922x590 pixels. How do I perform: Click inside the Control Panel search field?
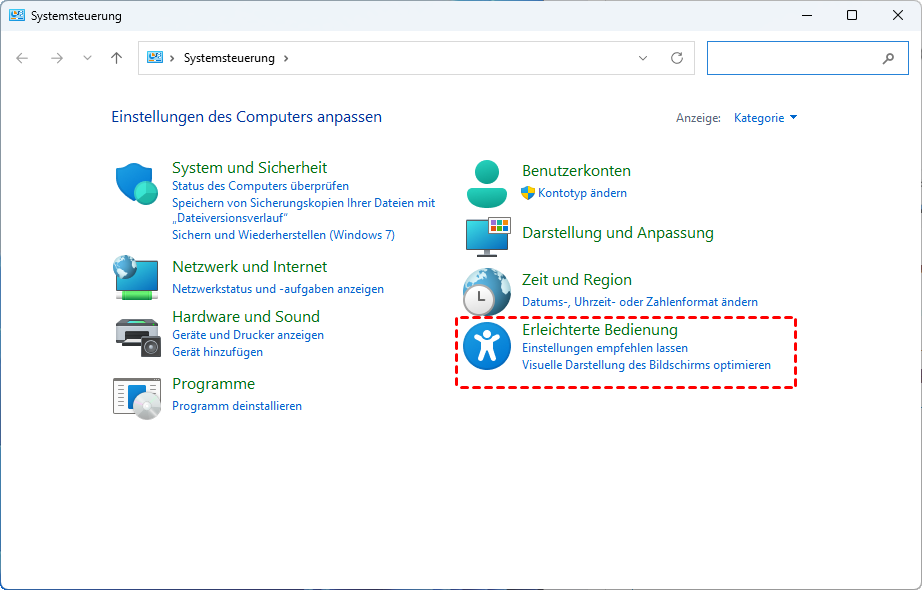(x=807, y=58)
